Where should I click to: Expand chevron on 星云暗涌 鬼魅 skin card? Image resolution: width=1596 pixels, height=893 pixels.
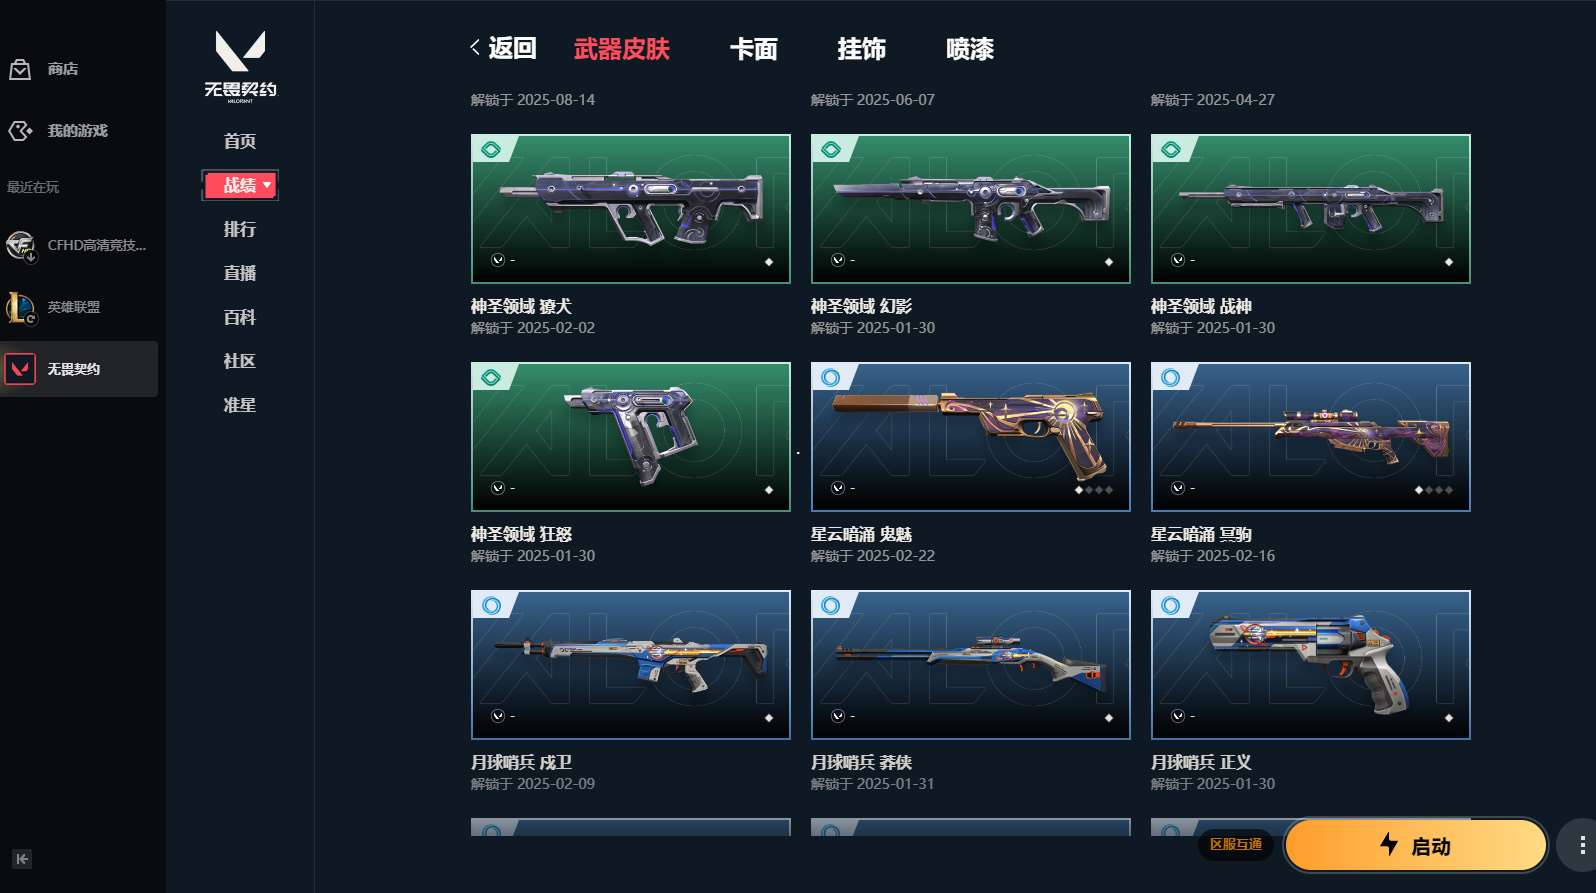tap(837, 488)
